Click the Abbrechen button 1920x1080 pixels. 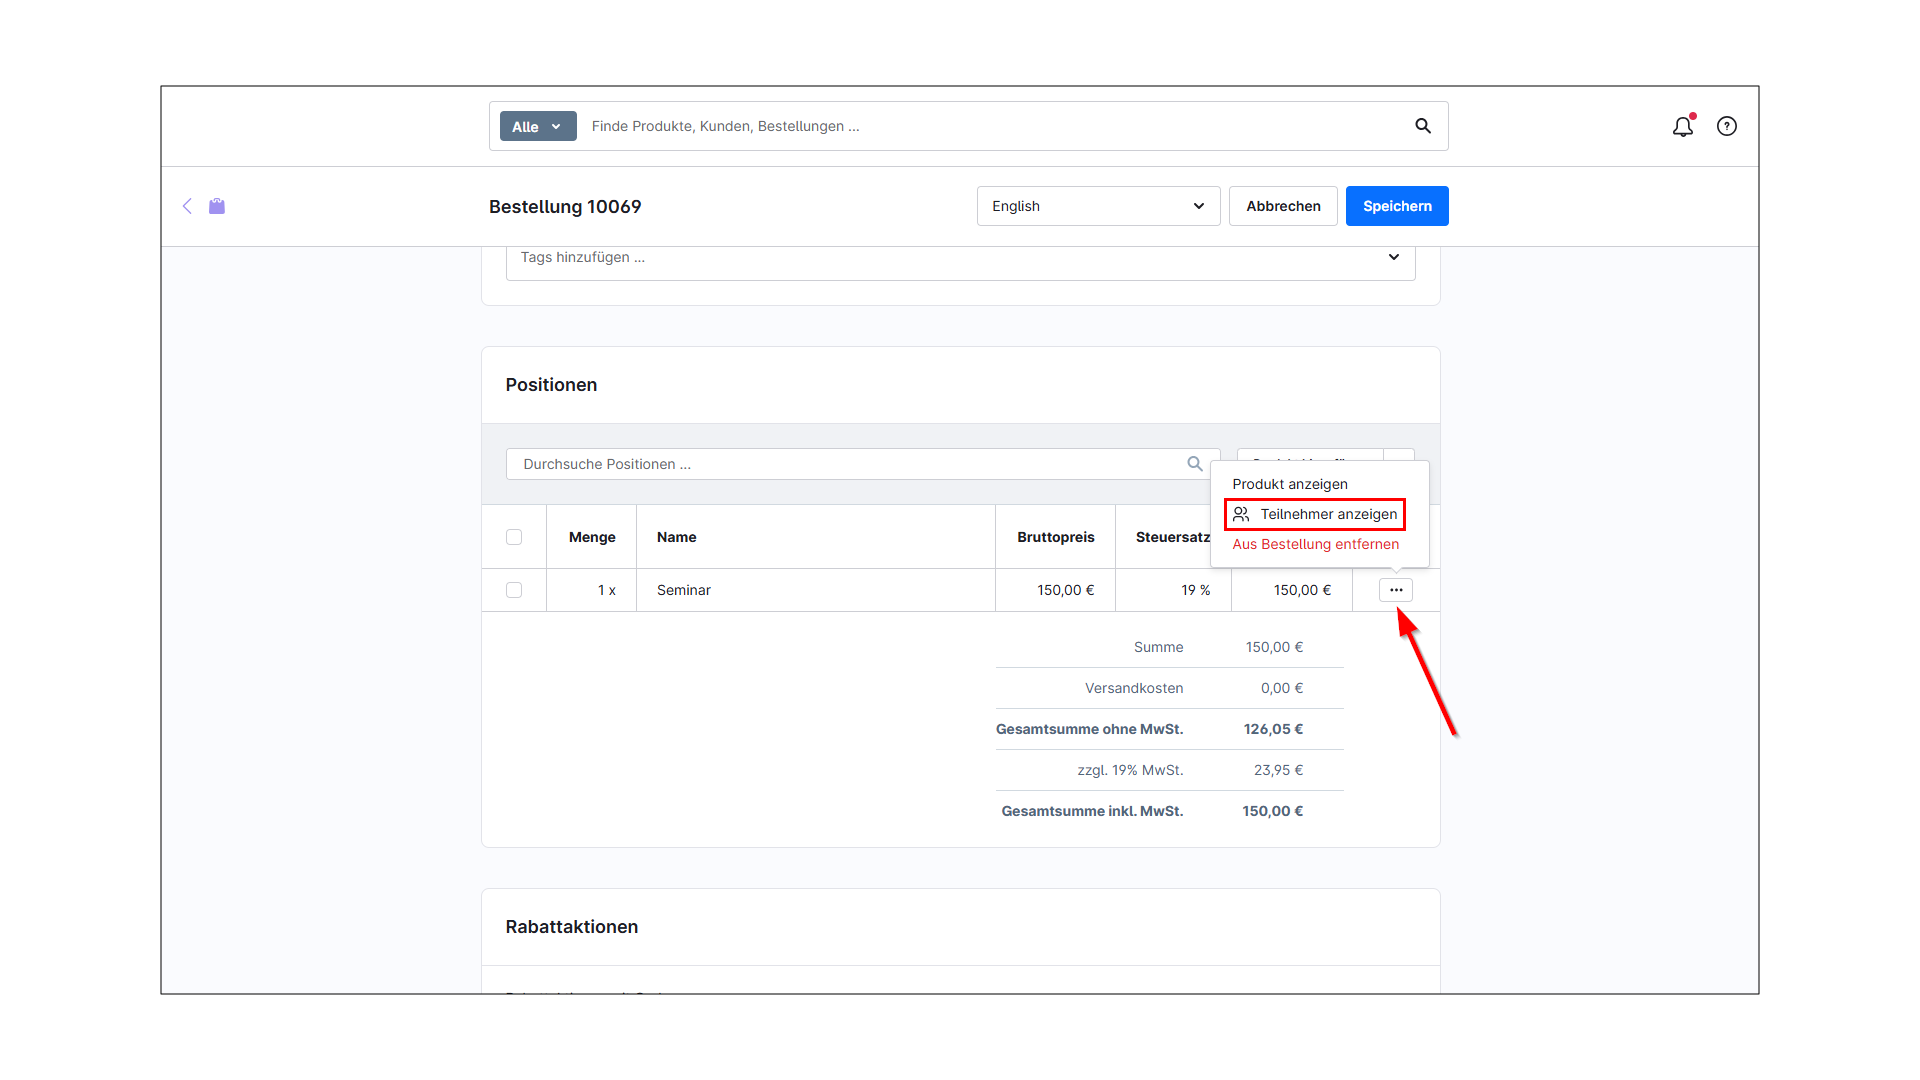[1283, 206]
